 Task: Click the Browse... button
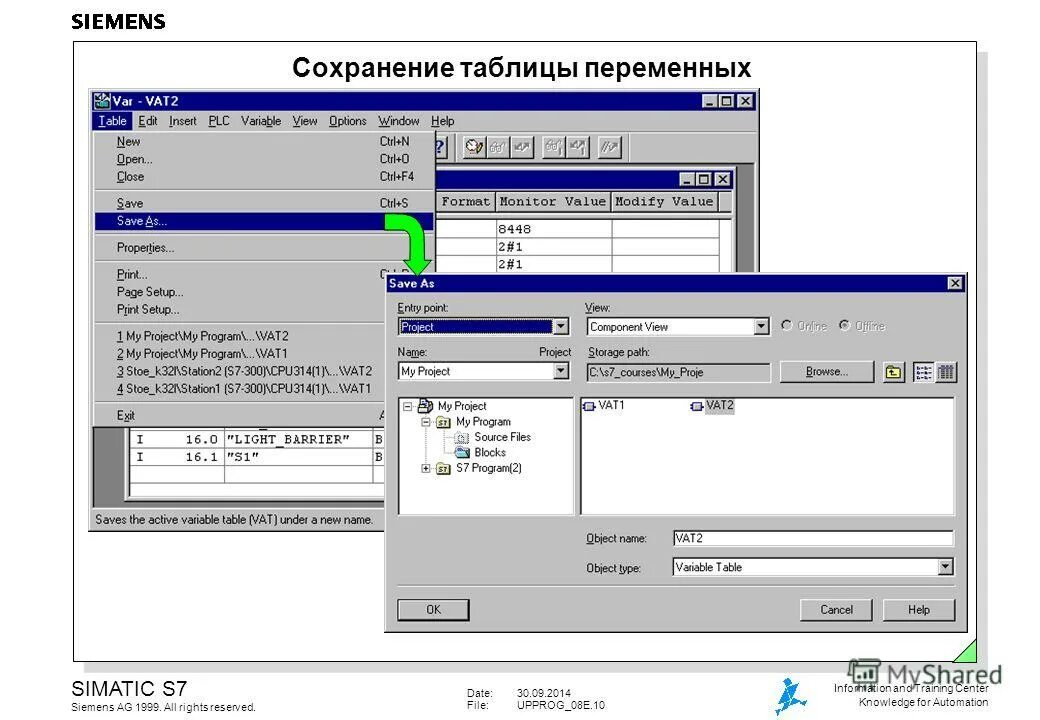pos(826,372)
